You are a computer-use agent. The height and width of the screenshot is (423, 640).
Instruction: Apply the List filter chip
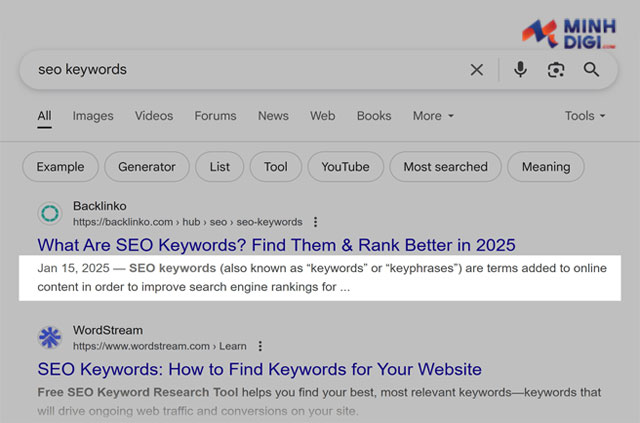point(220,167)
